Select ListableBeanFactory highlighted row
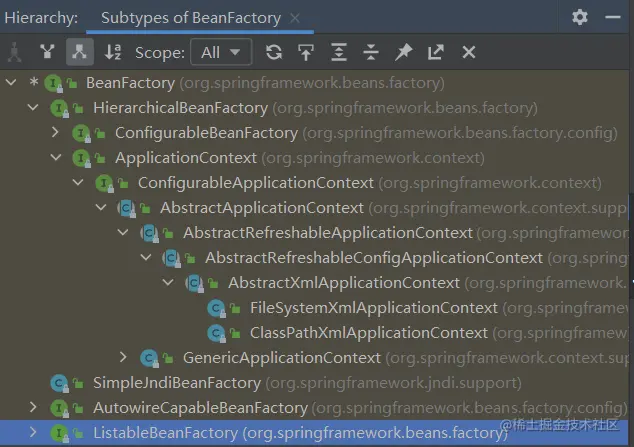634x447 pixels. click(314, 433)
